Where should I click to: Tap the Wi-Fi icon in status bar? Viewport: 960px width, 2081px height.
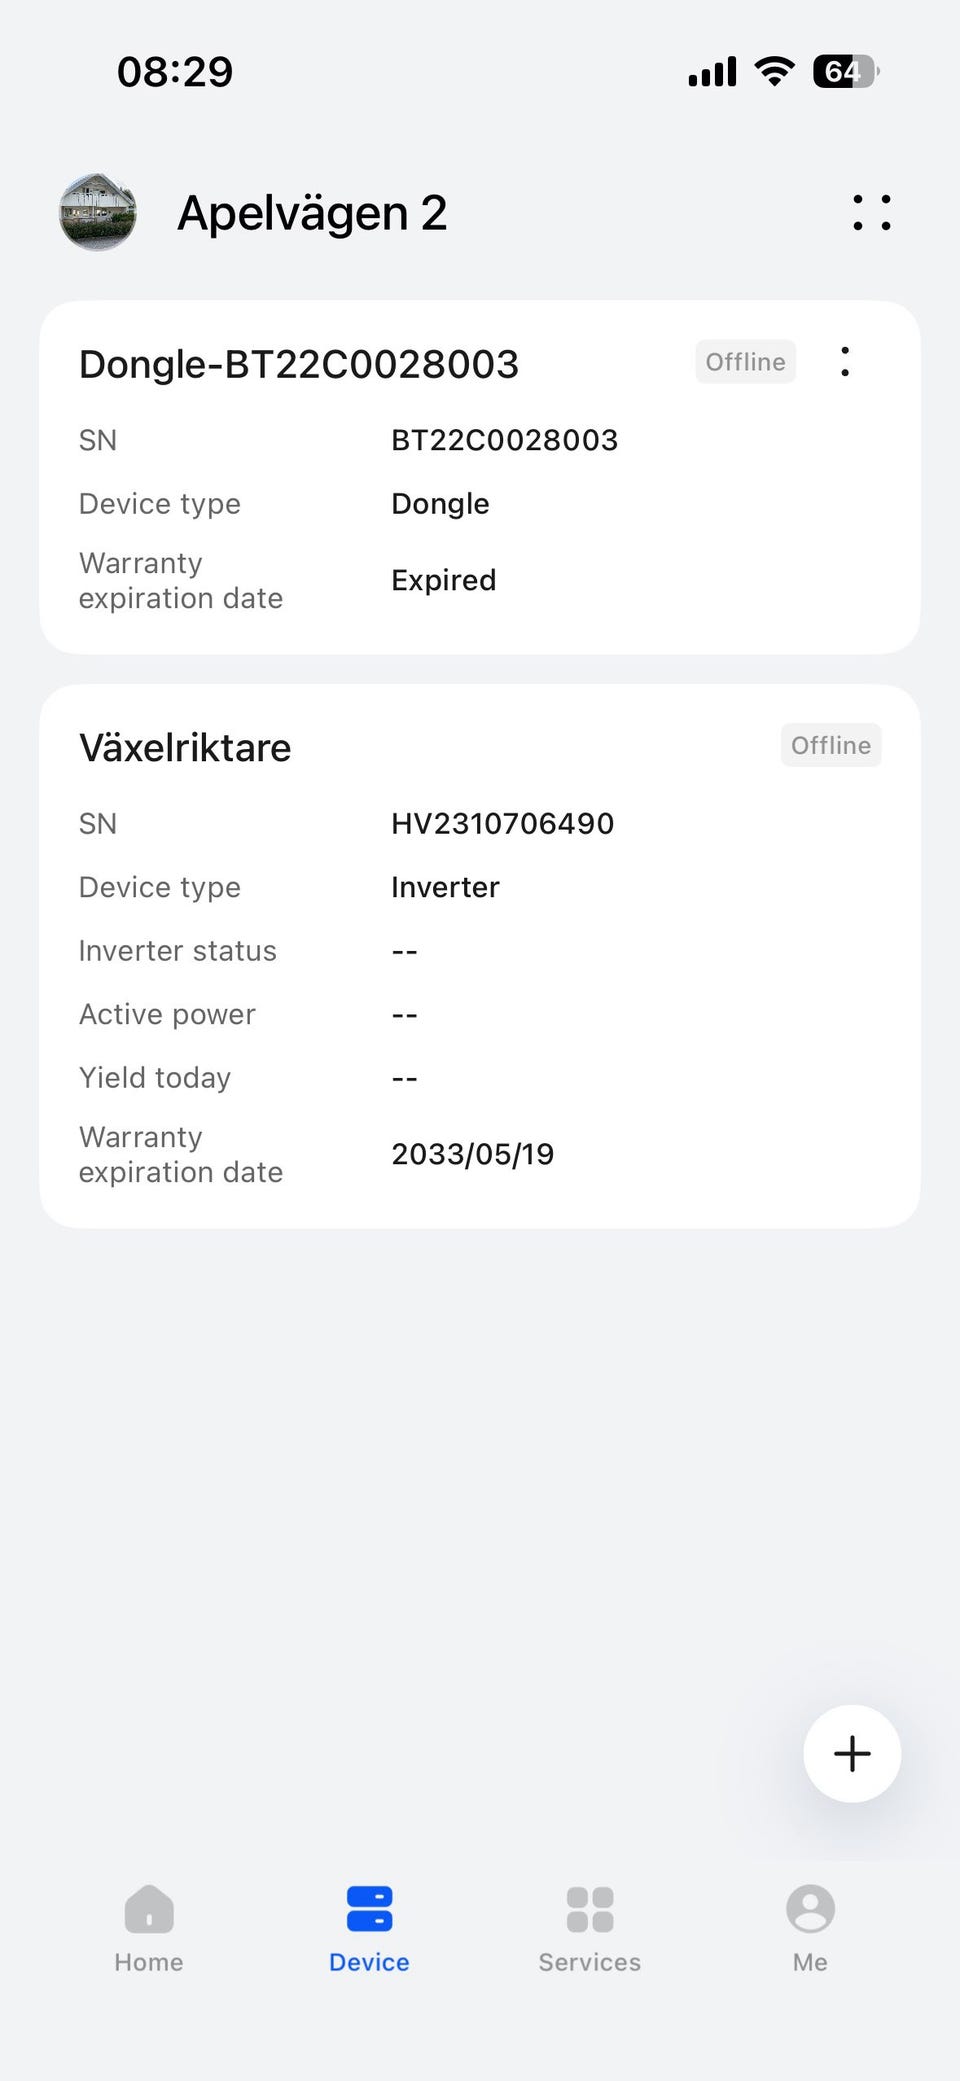[774, 71]
